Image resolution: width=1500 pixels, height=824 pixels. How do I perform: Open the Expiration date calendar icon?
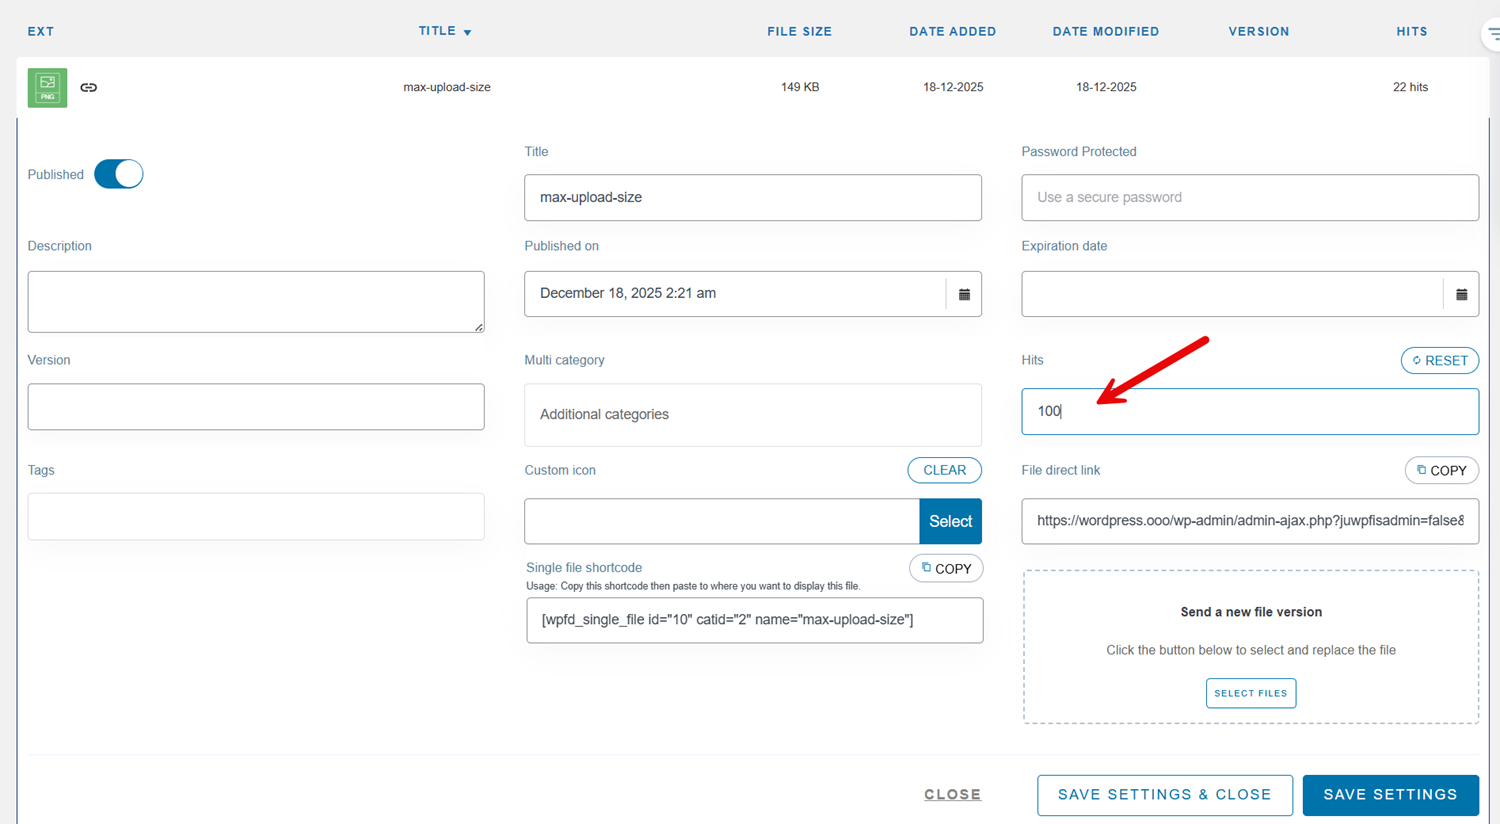[1461, 294]
